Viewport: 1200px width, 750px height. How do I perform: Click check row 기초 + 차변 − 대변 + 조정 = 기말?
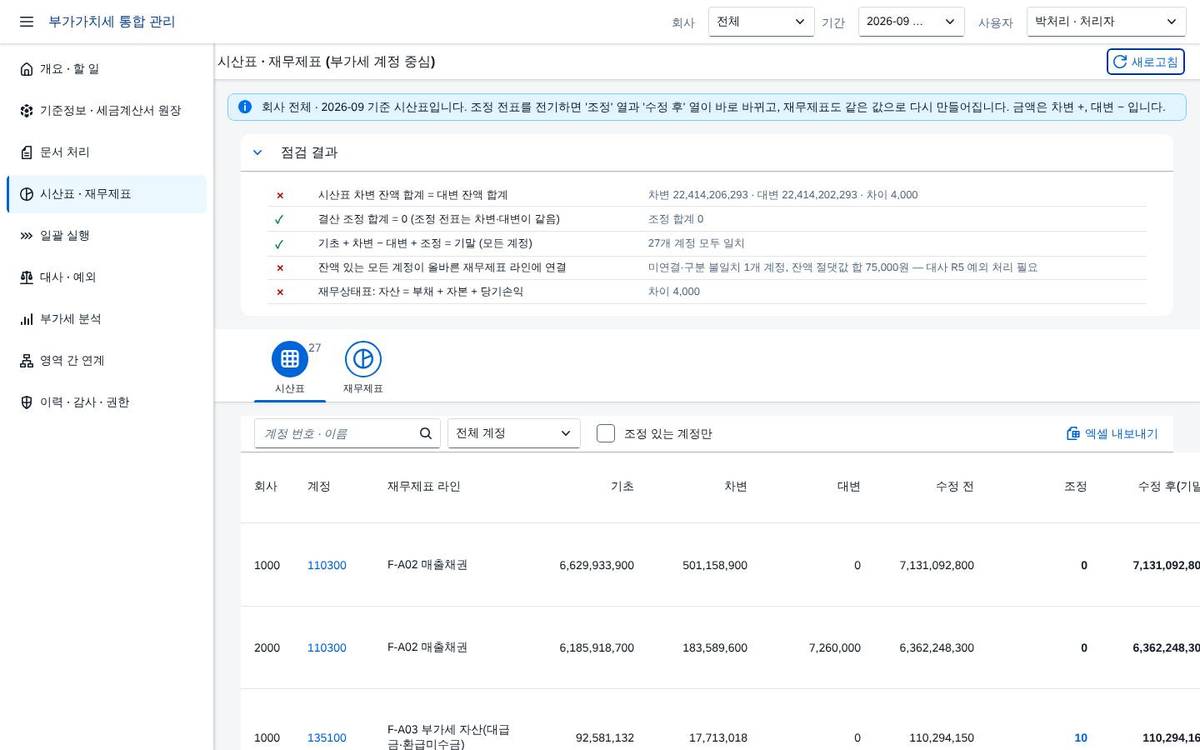click(706, 243)
